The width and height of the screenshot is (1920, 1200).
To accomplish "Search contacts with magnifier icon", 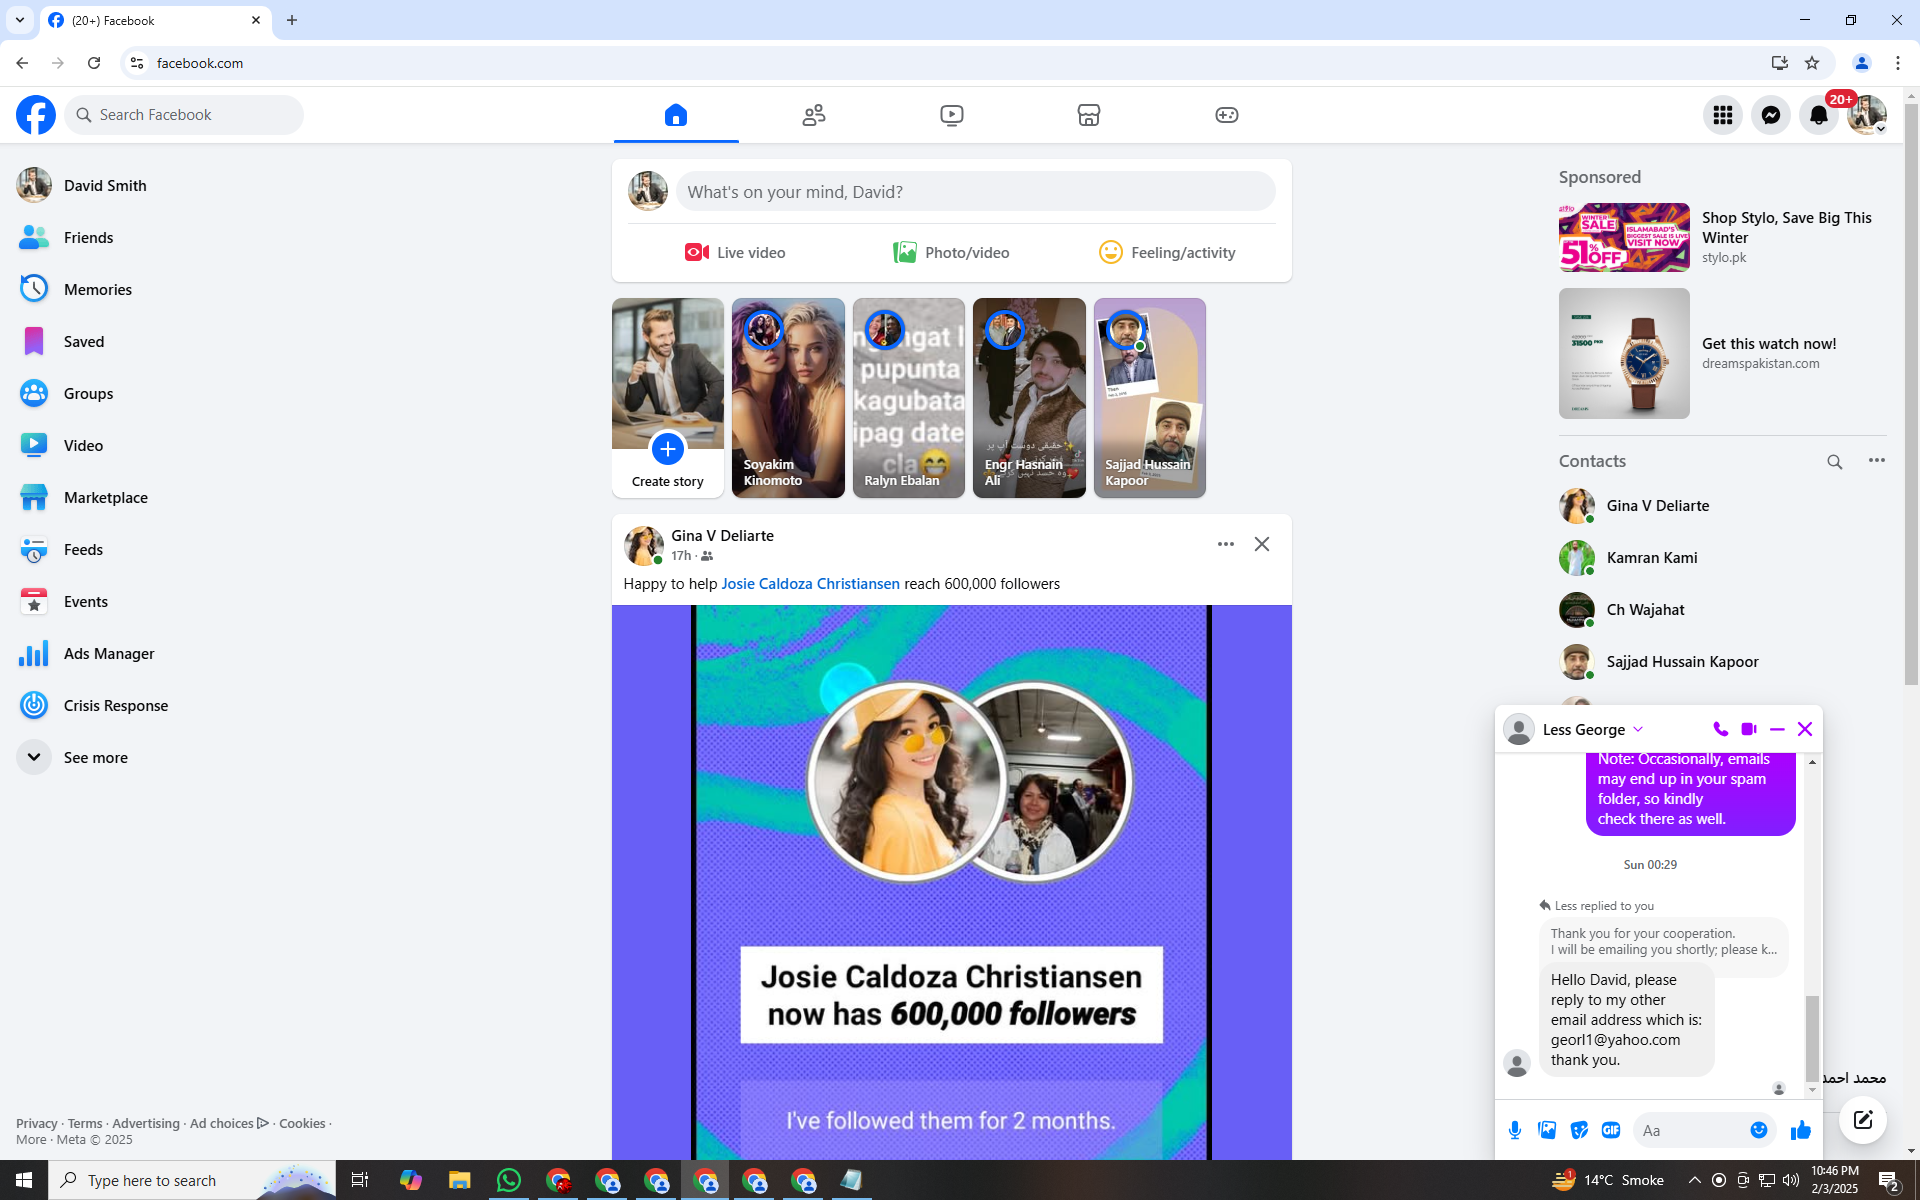I will point(1834,461).
